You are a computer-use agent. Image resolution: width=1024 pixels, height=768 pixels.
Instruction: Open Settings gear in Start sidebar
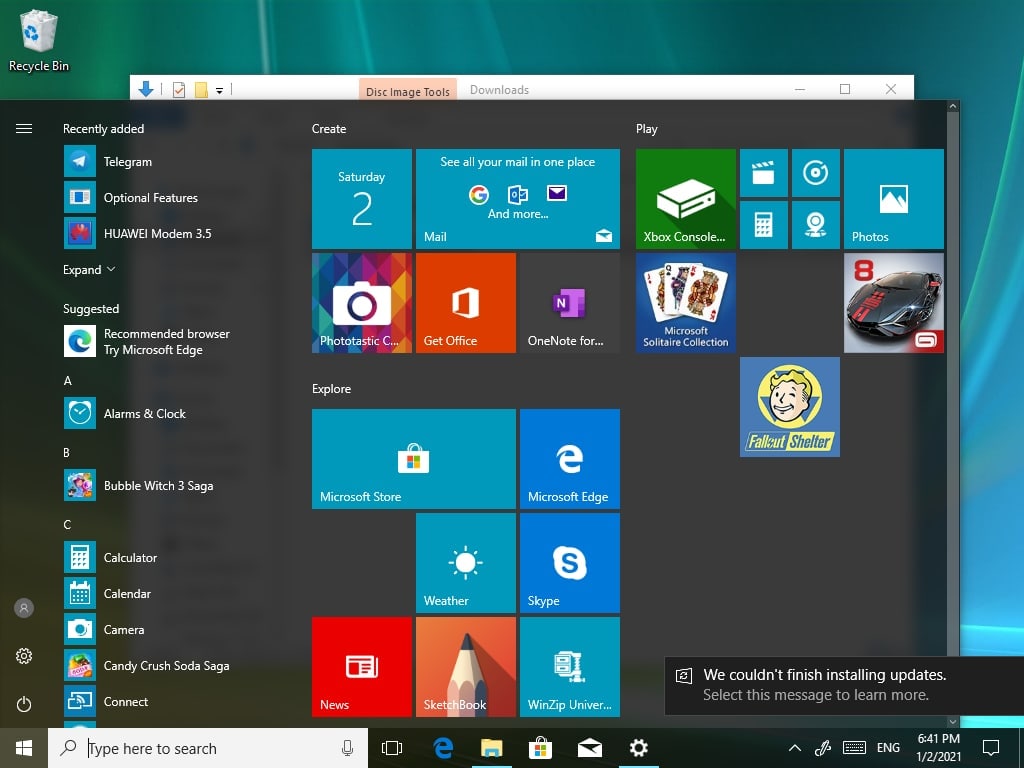coord(24,656)
